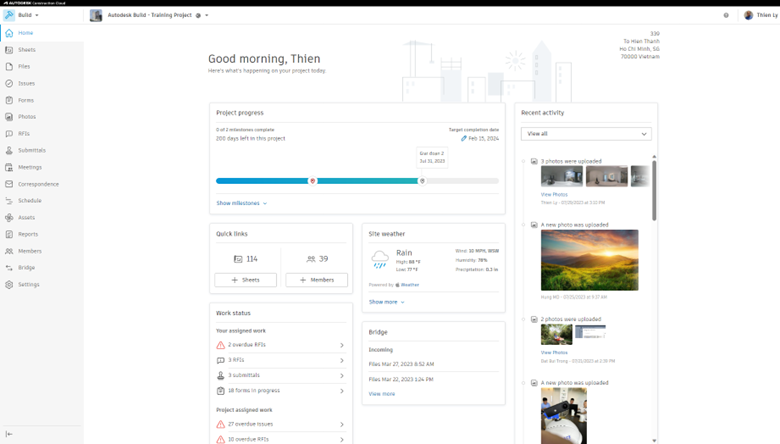Click the first milestone marker on progress bar
The image size is (780, 444).
[x=313, y=181]
